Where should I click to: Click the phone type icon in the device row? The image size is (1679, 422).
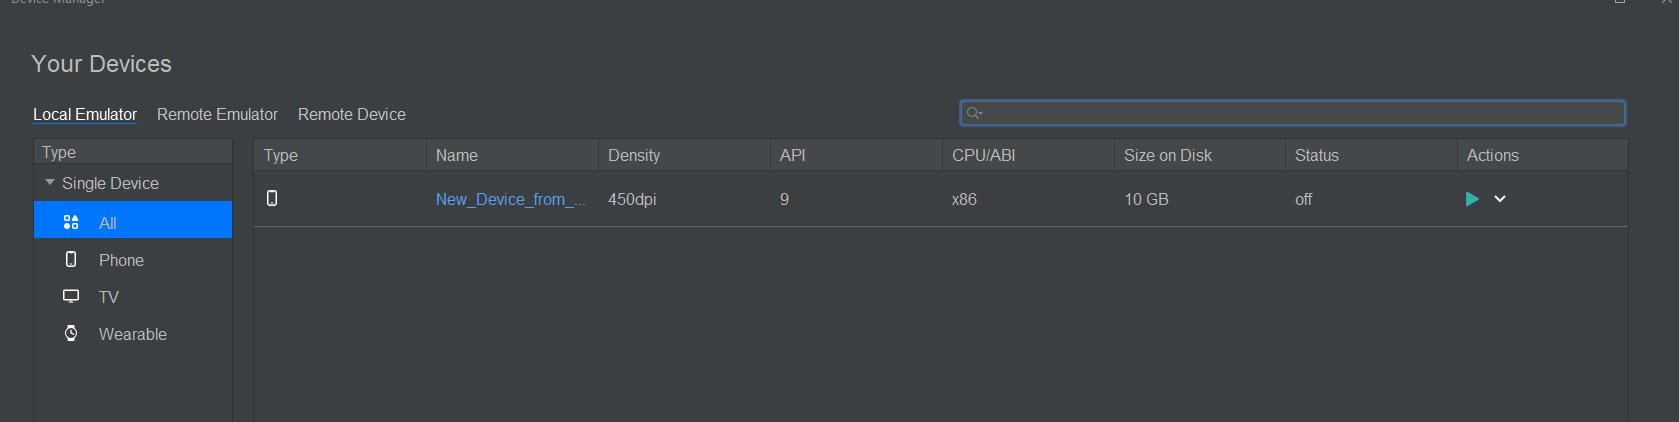tap(272, 198)
